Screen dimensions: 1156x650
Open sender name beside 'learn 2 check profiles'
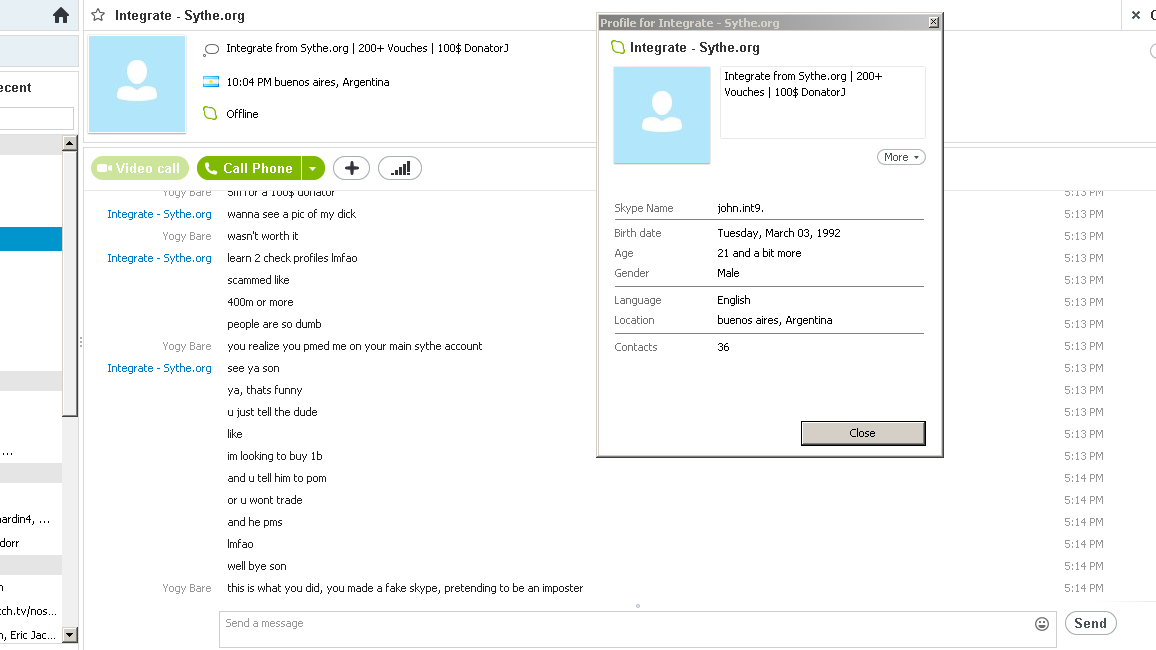point(159,258)
